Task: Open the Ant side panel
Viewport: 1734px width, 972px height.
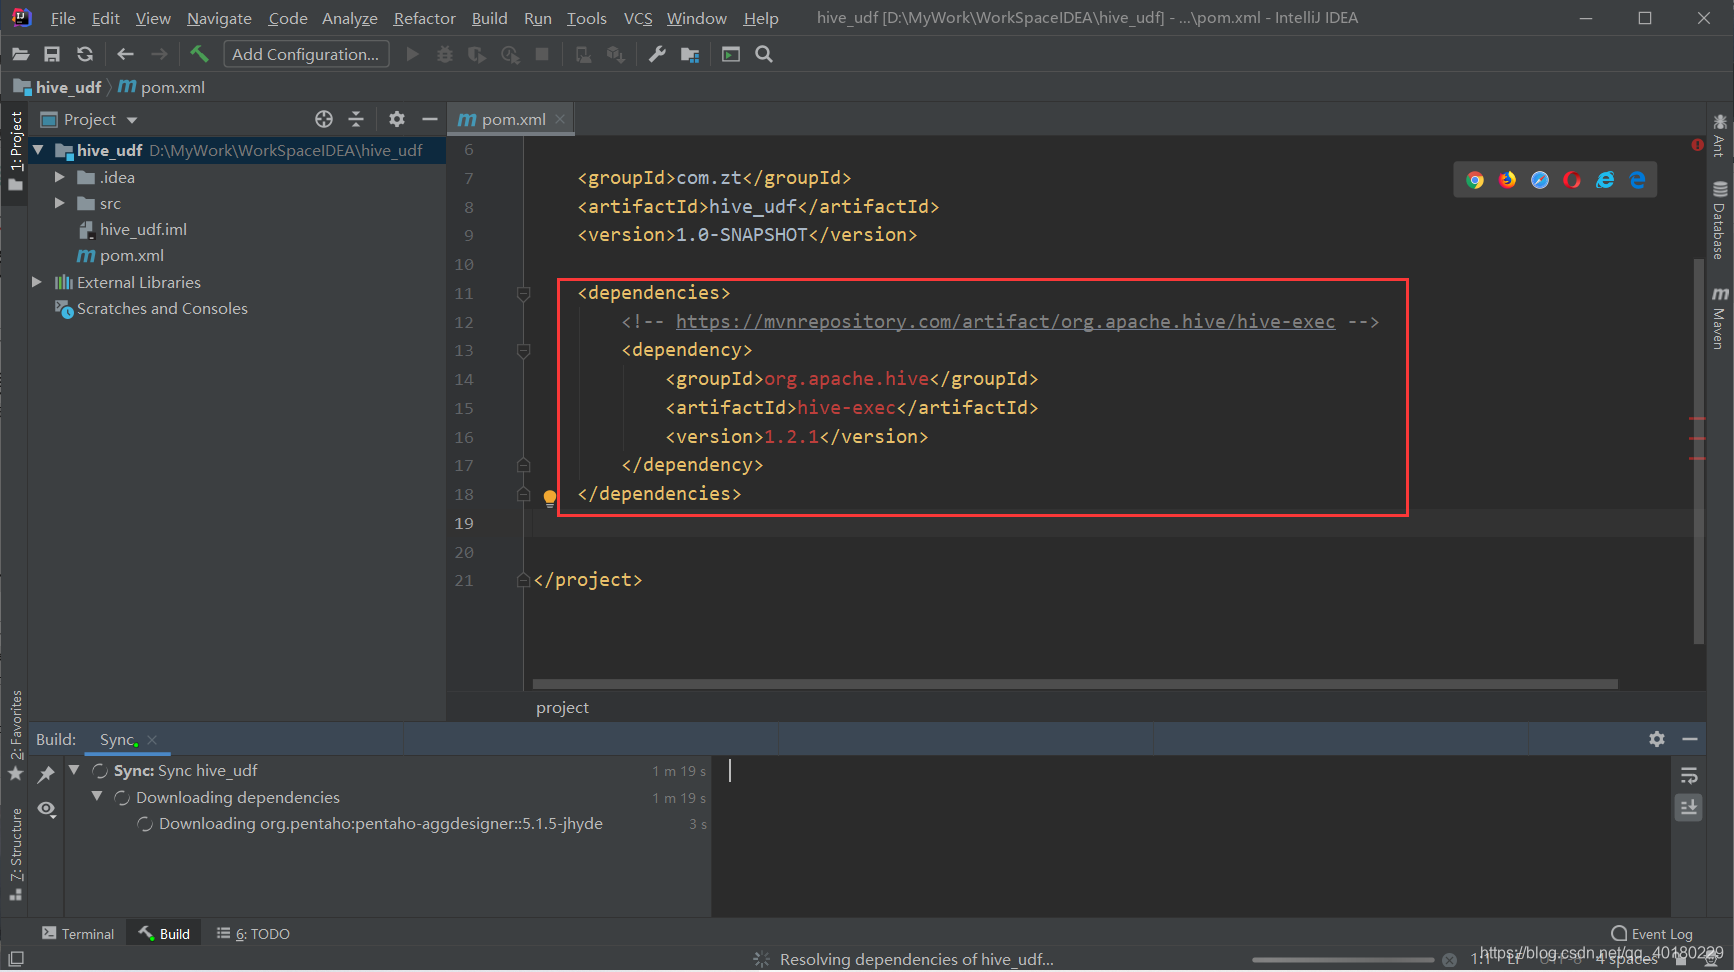Action: (1720, 136)
